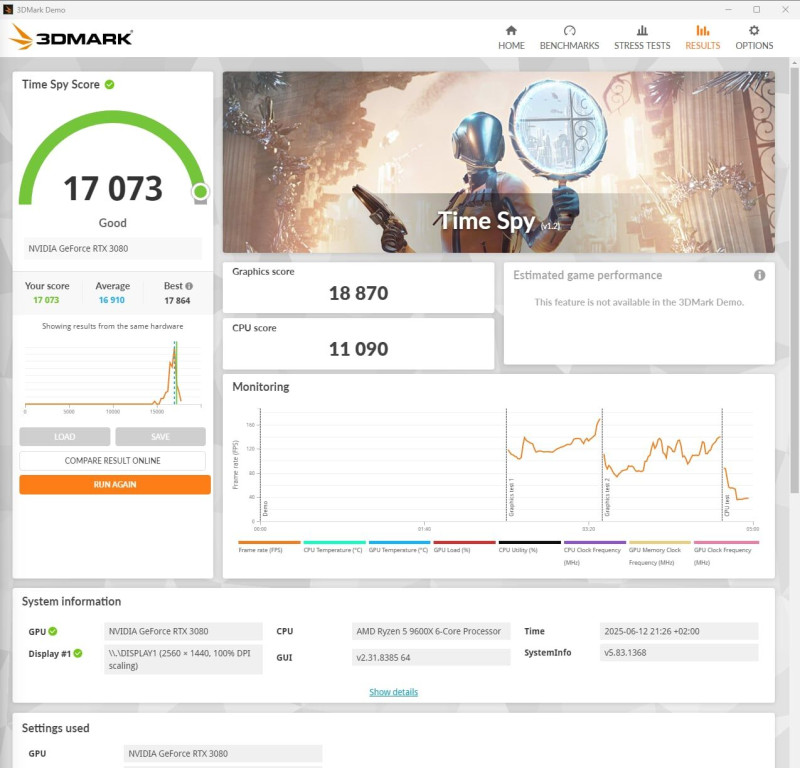Click the 3DMark Demo title bar icon
The image size is (800, 768).
pos(8,10)
